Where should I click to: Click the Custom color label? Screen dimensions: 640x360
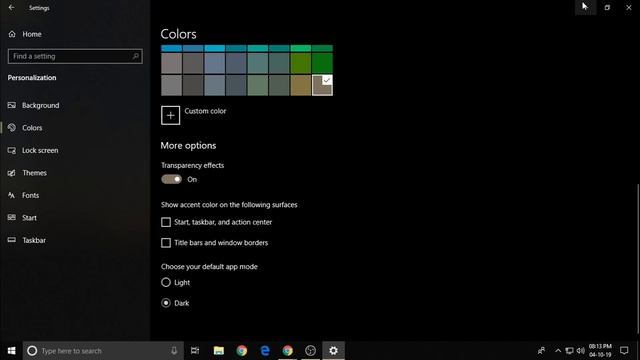click(205, 111)
